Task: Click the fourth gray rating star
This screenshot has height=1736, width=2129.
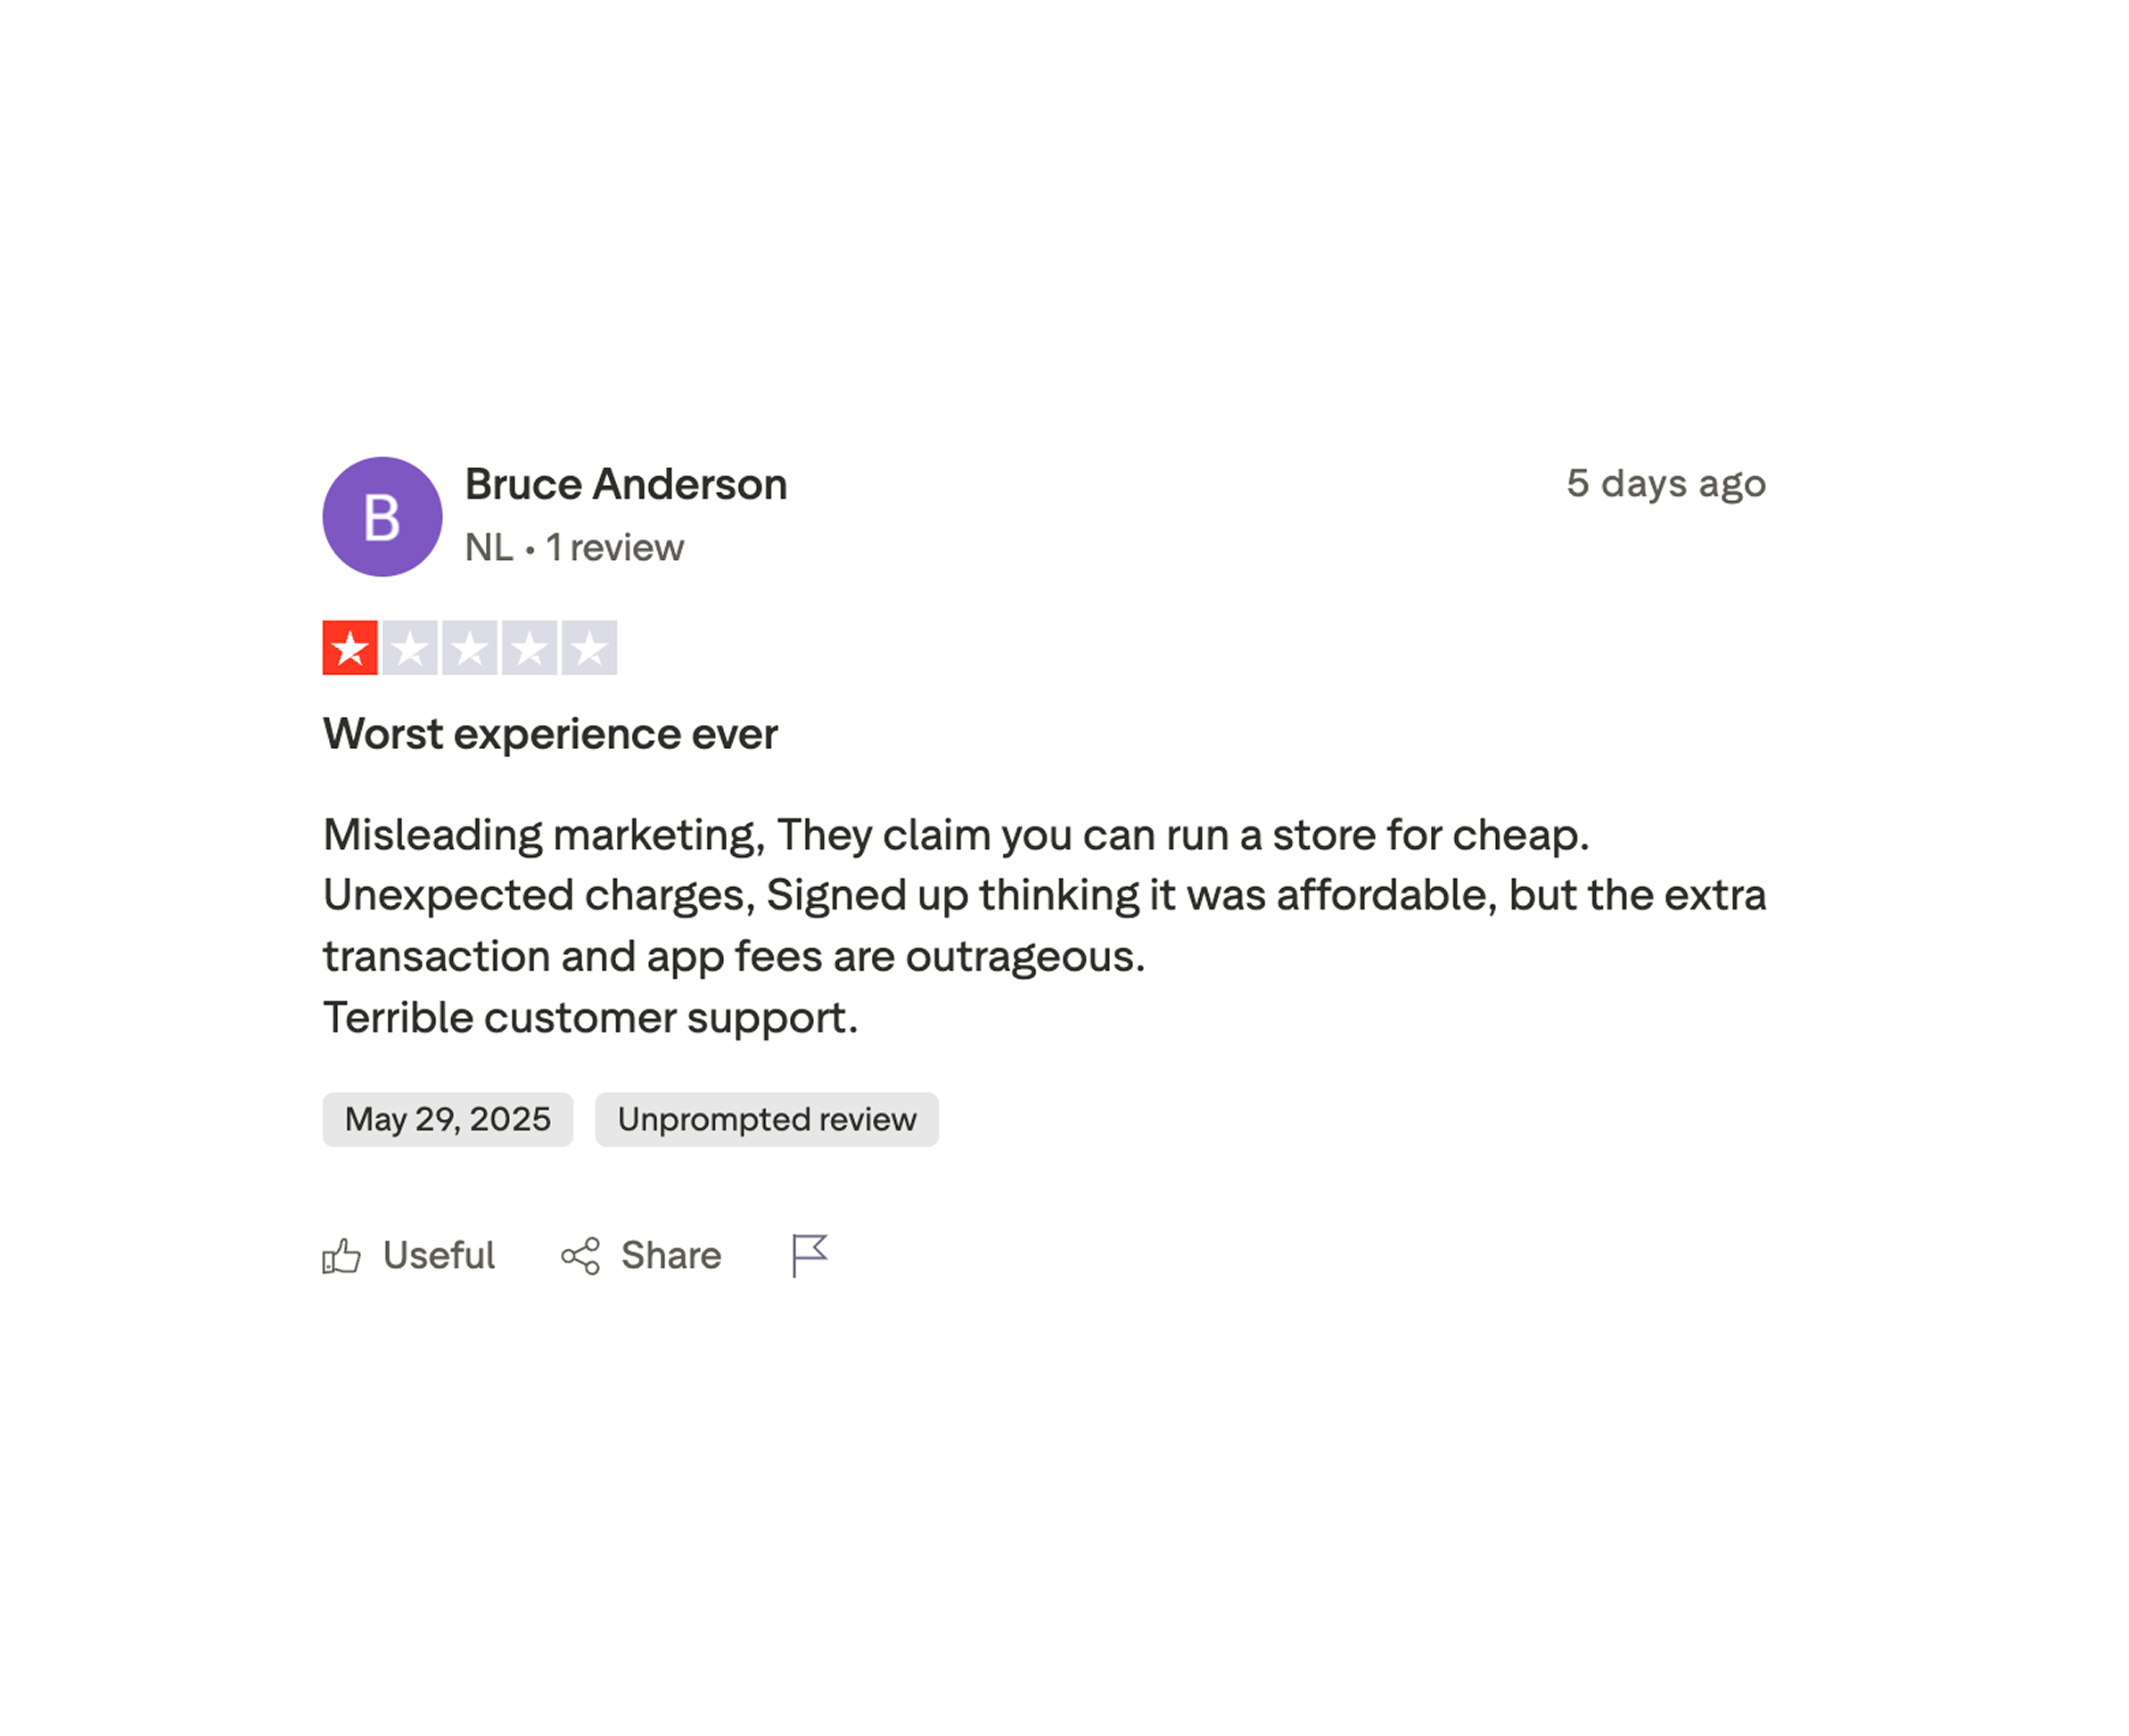Action: tap(529, 648)
